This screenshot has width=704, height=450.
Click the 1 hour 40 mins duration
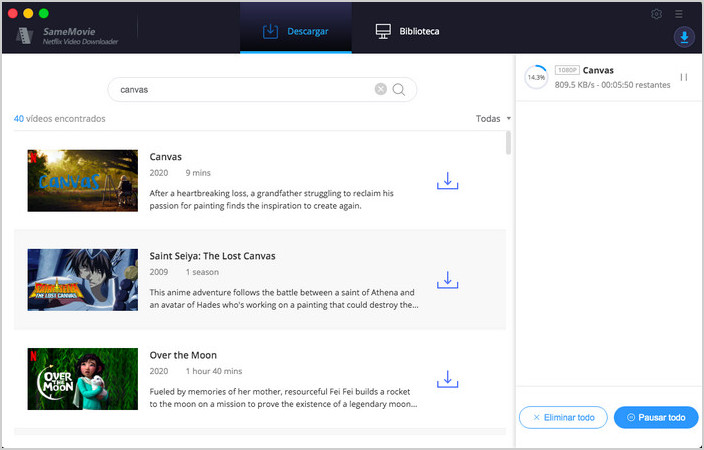tap(214, 371)
